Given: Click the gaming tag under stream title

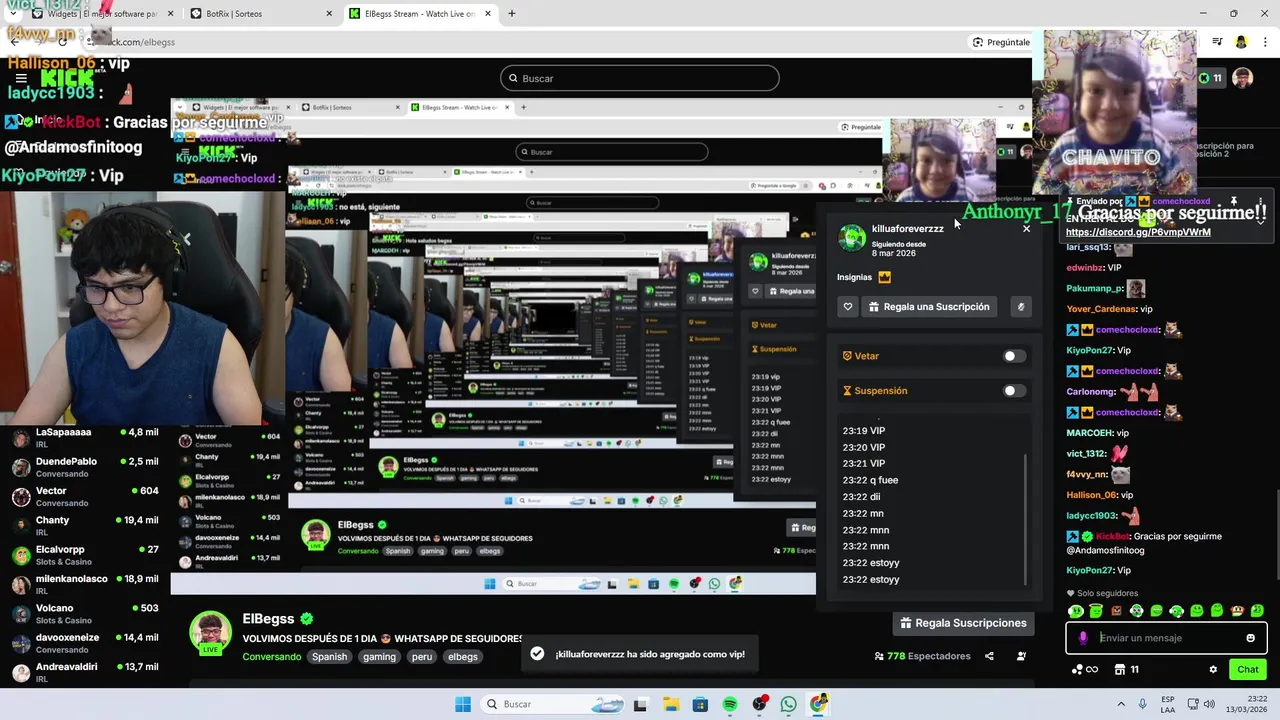Looking at the screenshot, I should [379, 657].
